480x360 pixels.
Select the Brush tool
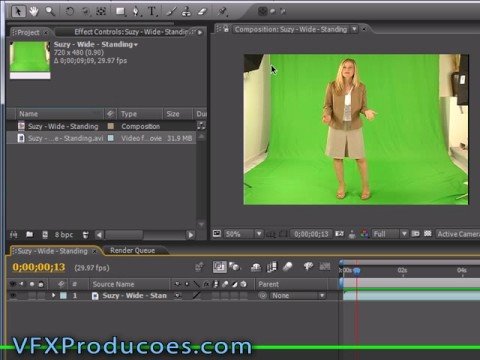[x=171, y=12]
